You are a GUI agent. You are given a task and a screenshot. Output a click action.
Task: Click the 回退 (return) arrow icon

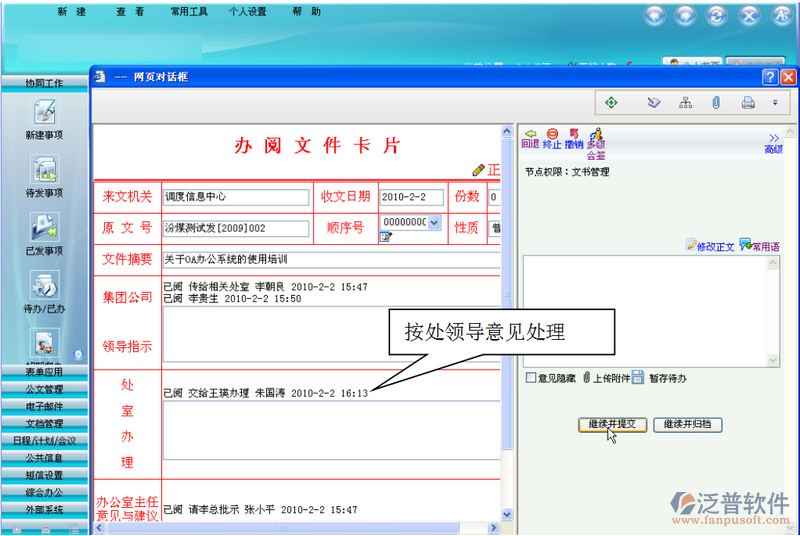(x=530, y=134)
